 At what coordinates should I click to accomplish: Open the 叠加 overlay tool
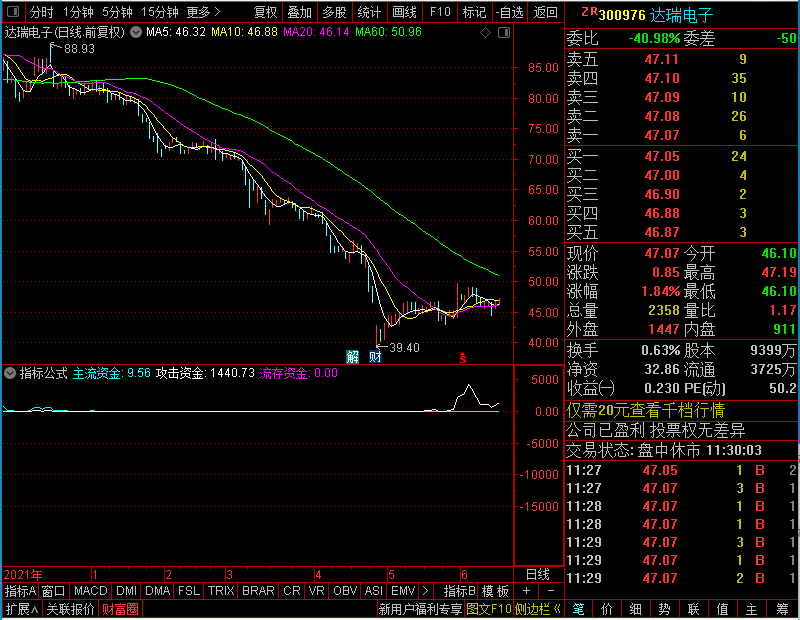pos(299,12)
